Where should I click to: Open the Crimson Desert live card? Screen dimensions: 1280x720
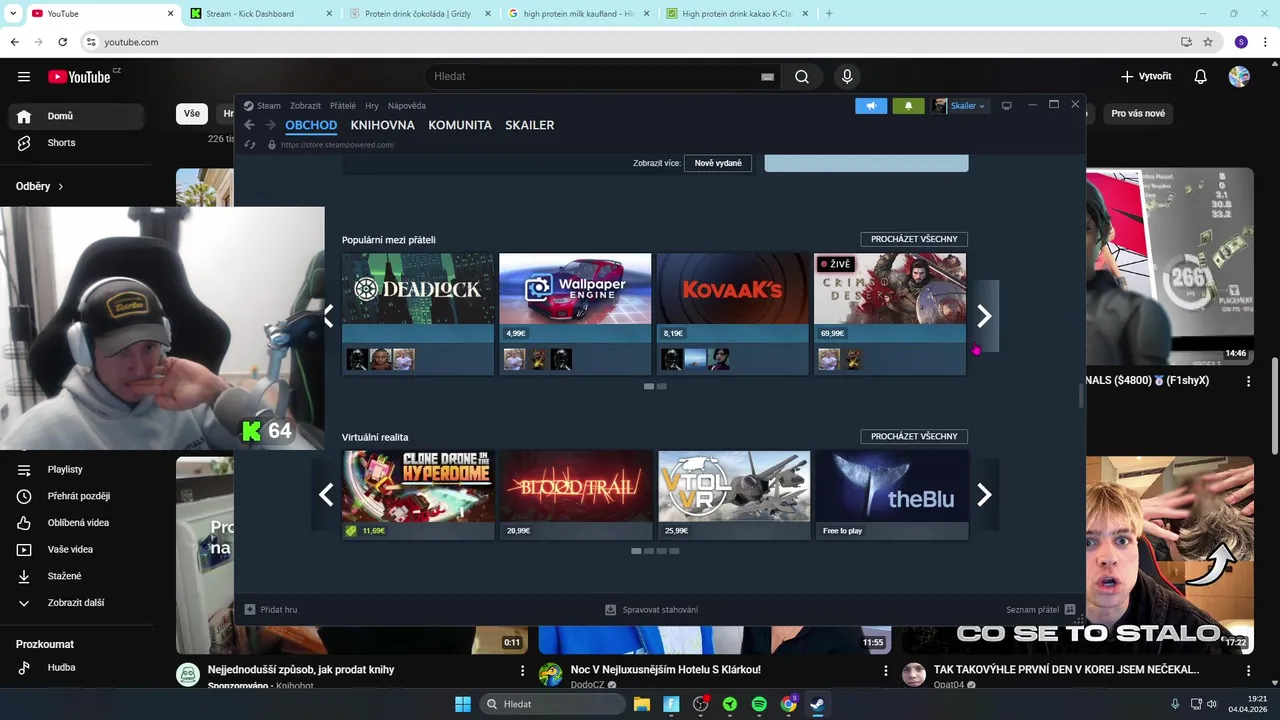tap(890, 314)
